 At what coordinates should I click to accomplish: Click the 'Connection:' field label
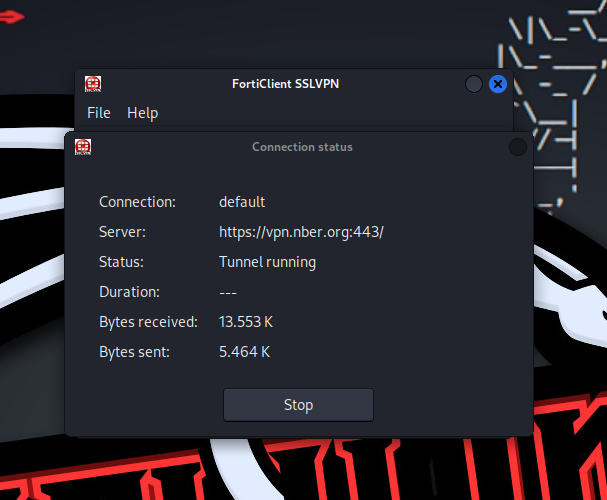point(137,202)
